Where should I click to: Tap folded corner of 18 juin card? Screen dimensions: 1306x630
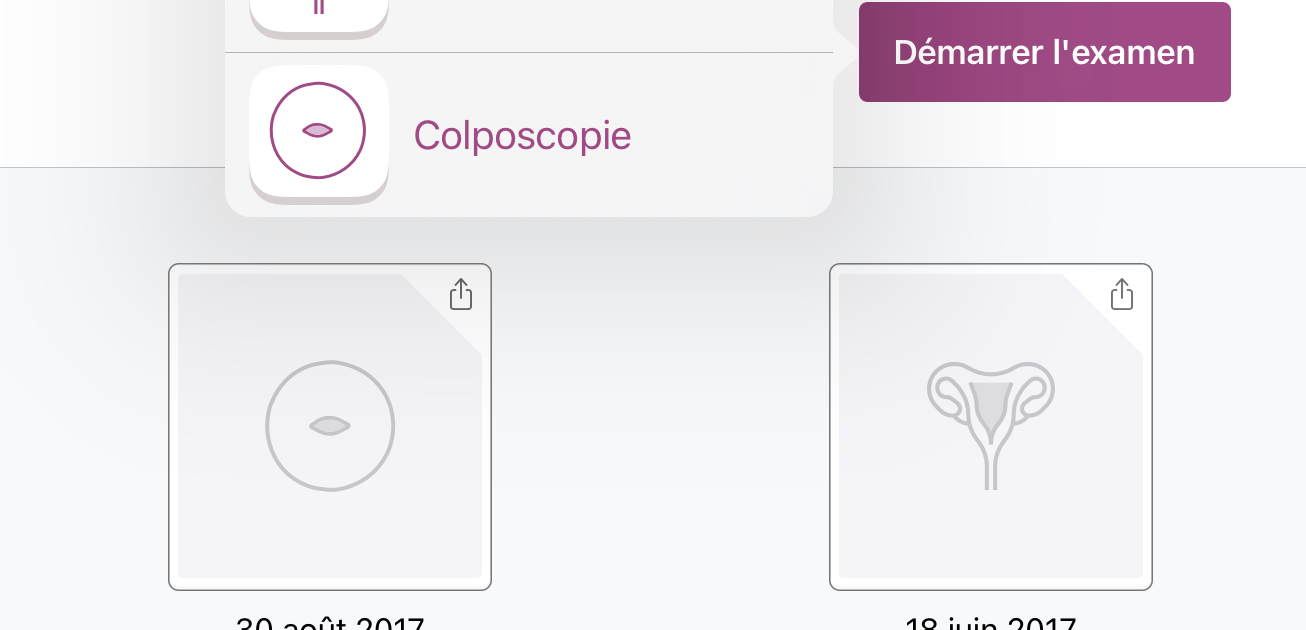(x=1105, y=312)
